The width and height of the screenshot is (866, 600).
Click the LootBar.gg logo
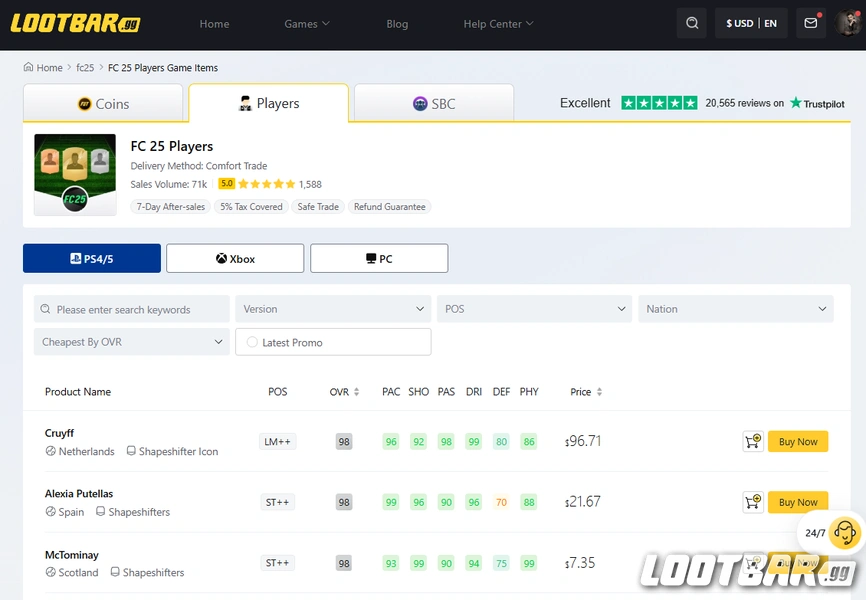pyautogui.click(x=75, y=23)
